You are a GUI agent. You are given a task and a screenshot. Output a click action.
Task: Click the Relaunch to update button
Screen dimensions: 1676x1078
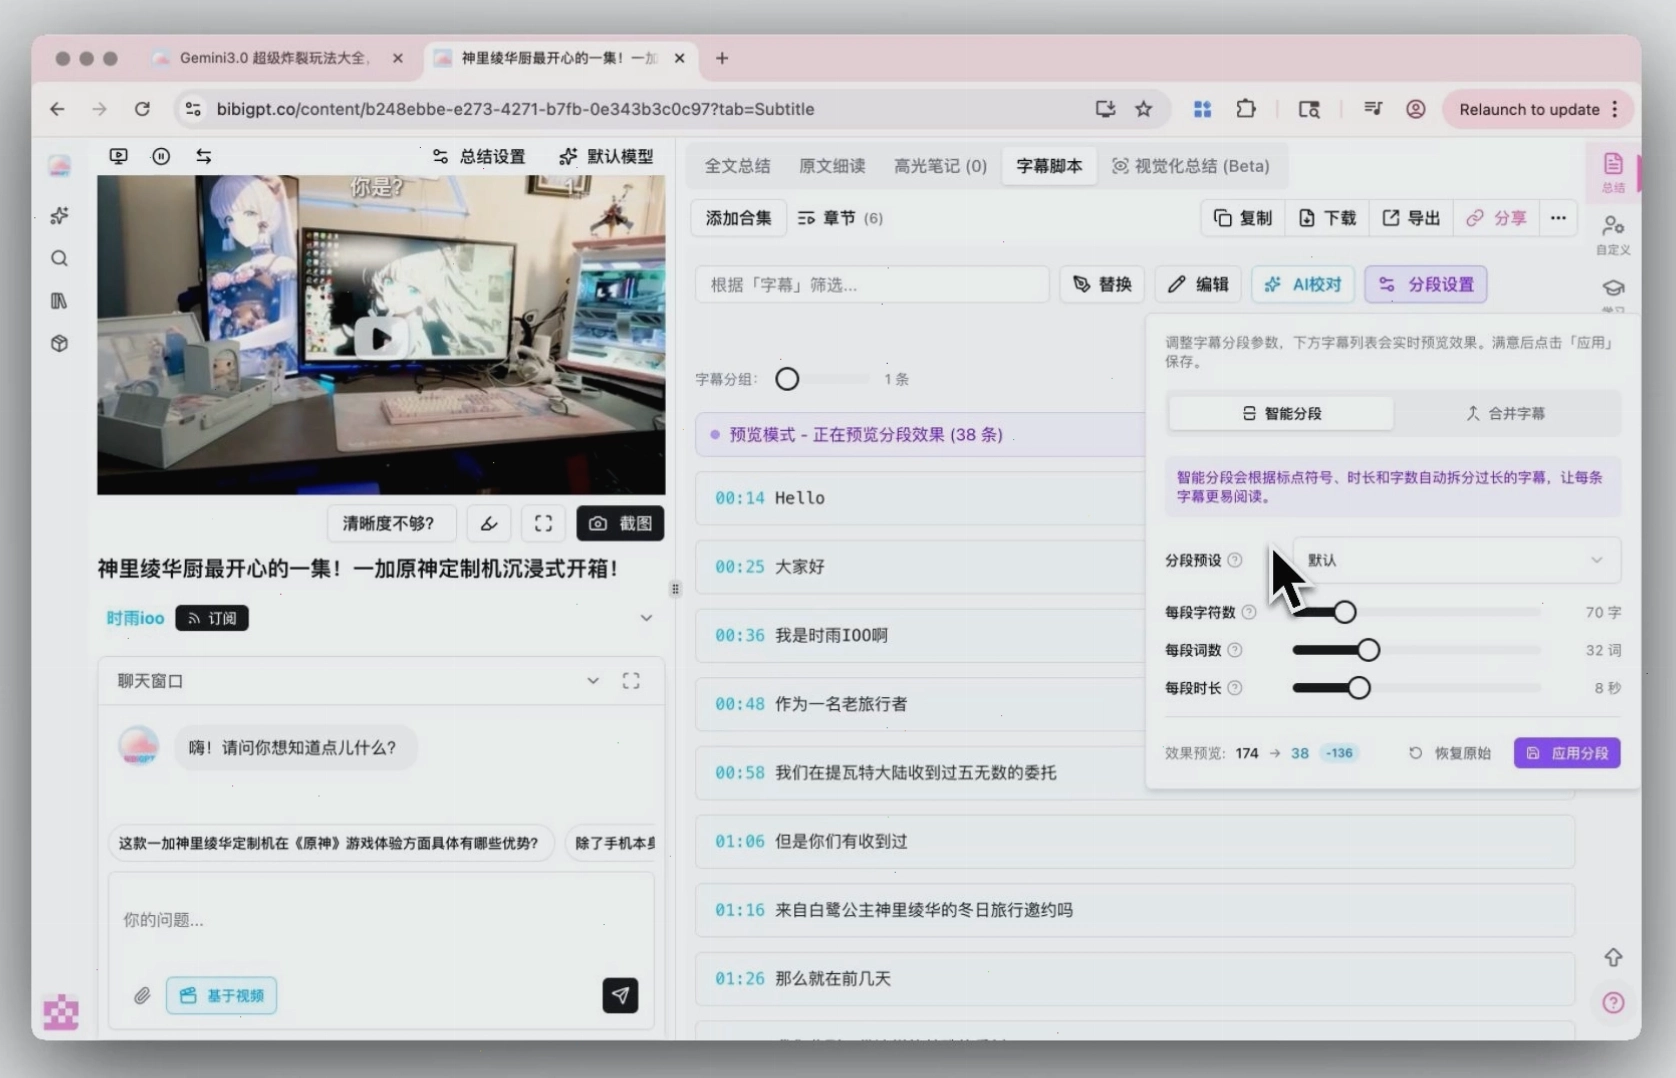[1537, 109]
